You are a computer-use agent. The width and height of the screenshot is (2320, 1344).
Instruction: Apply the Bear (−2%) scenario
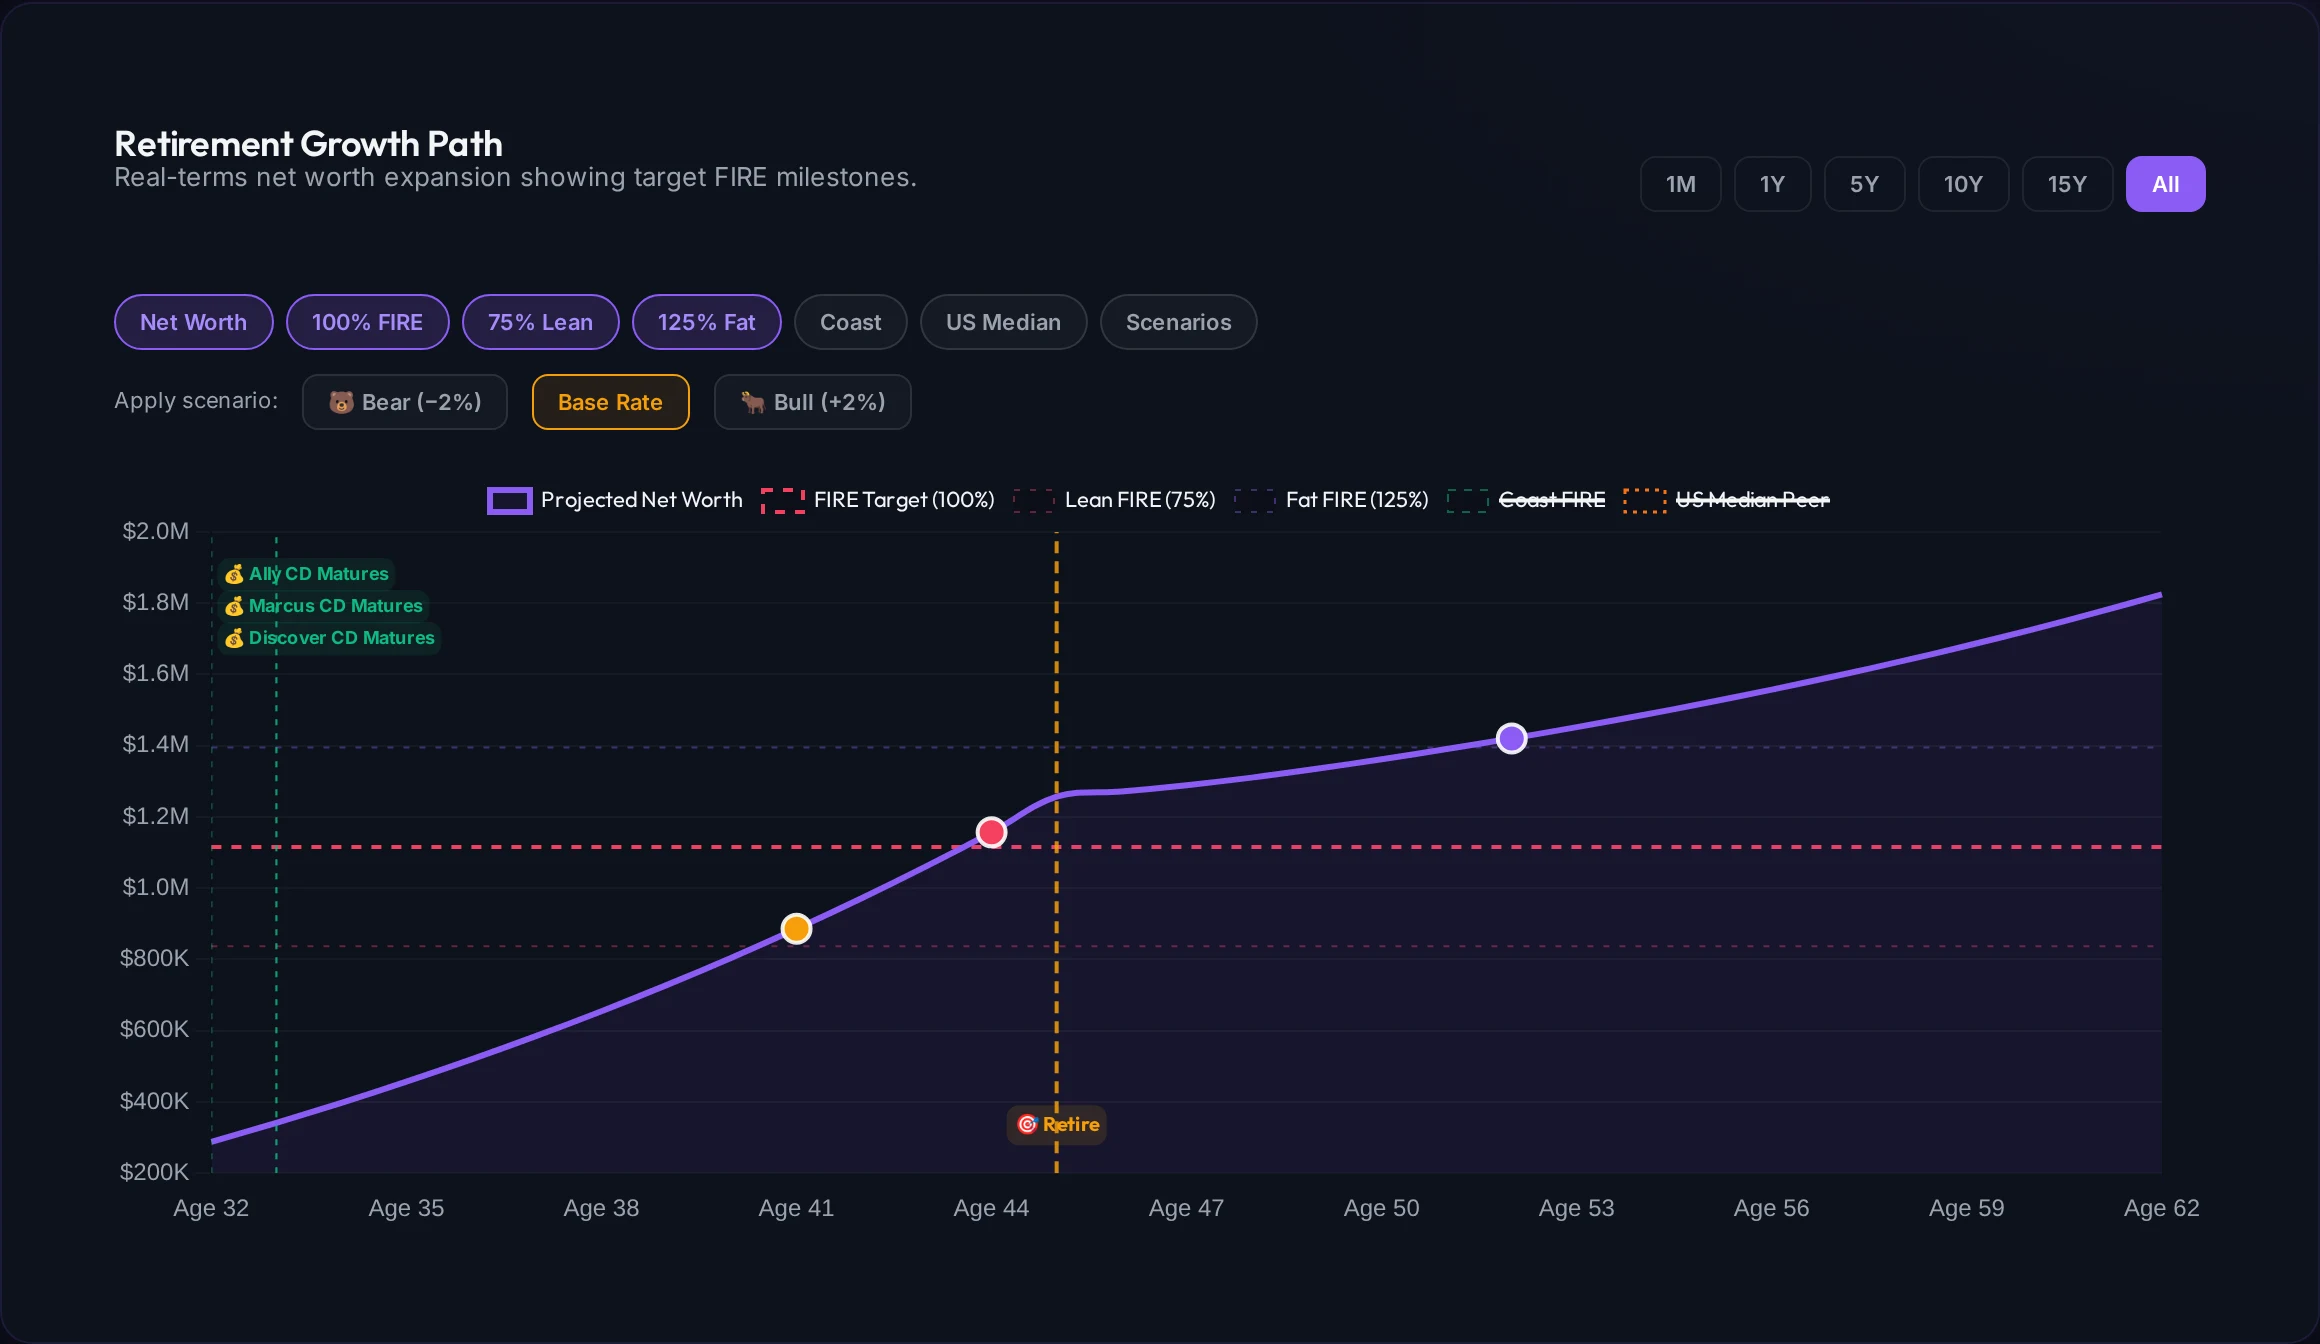[x=404, y=402]
